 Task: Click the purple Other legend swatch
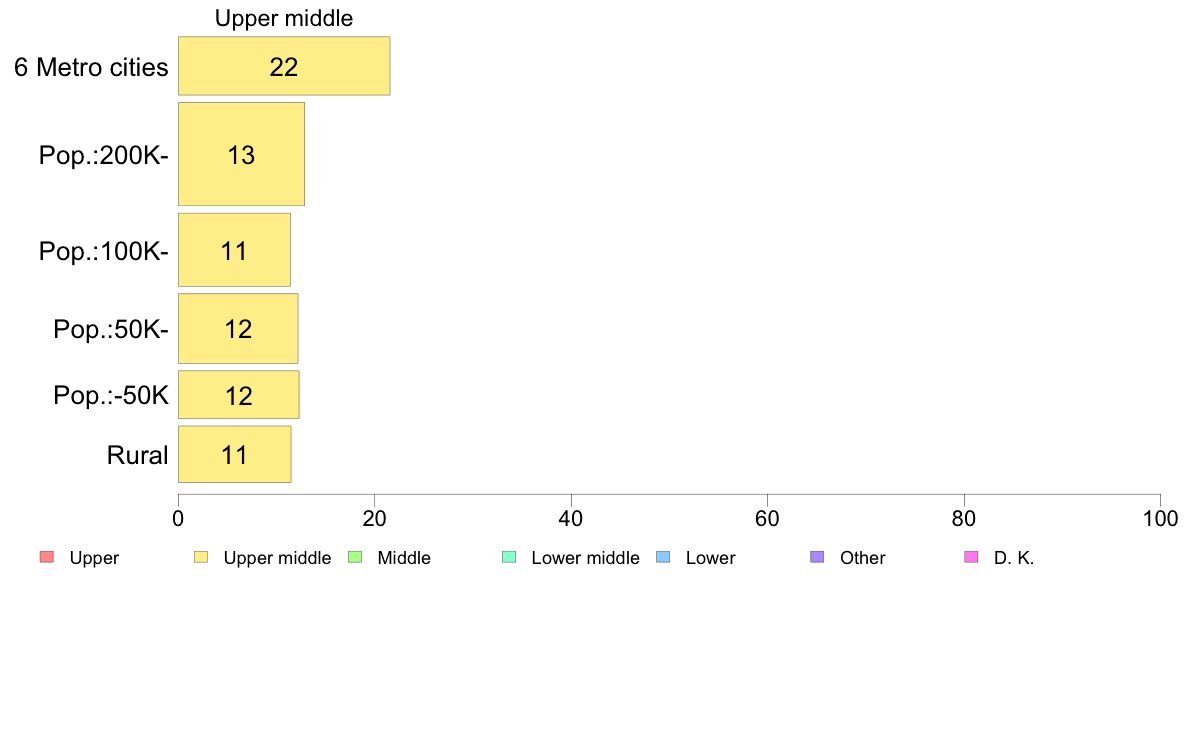[x=817, y=557]
